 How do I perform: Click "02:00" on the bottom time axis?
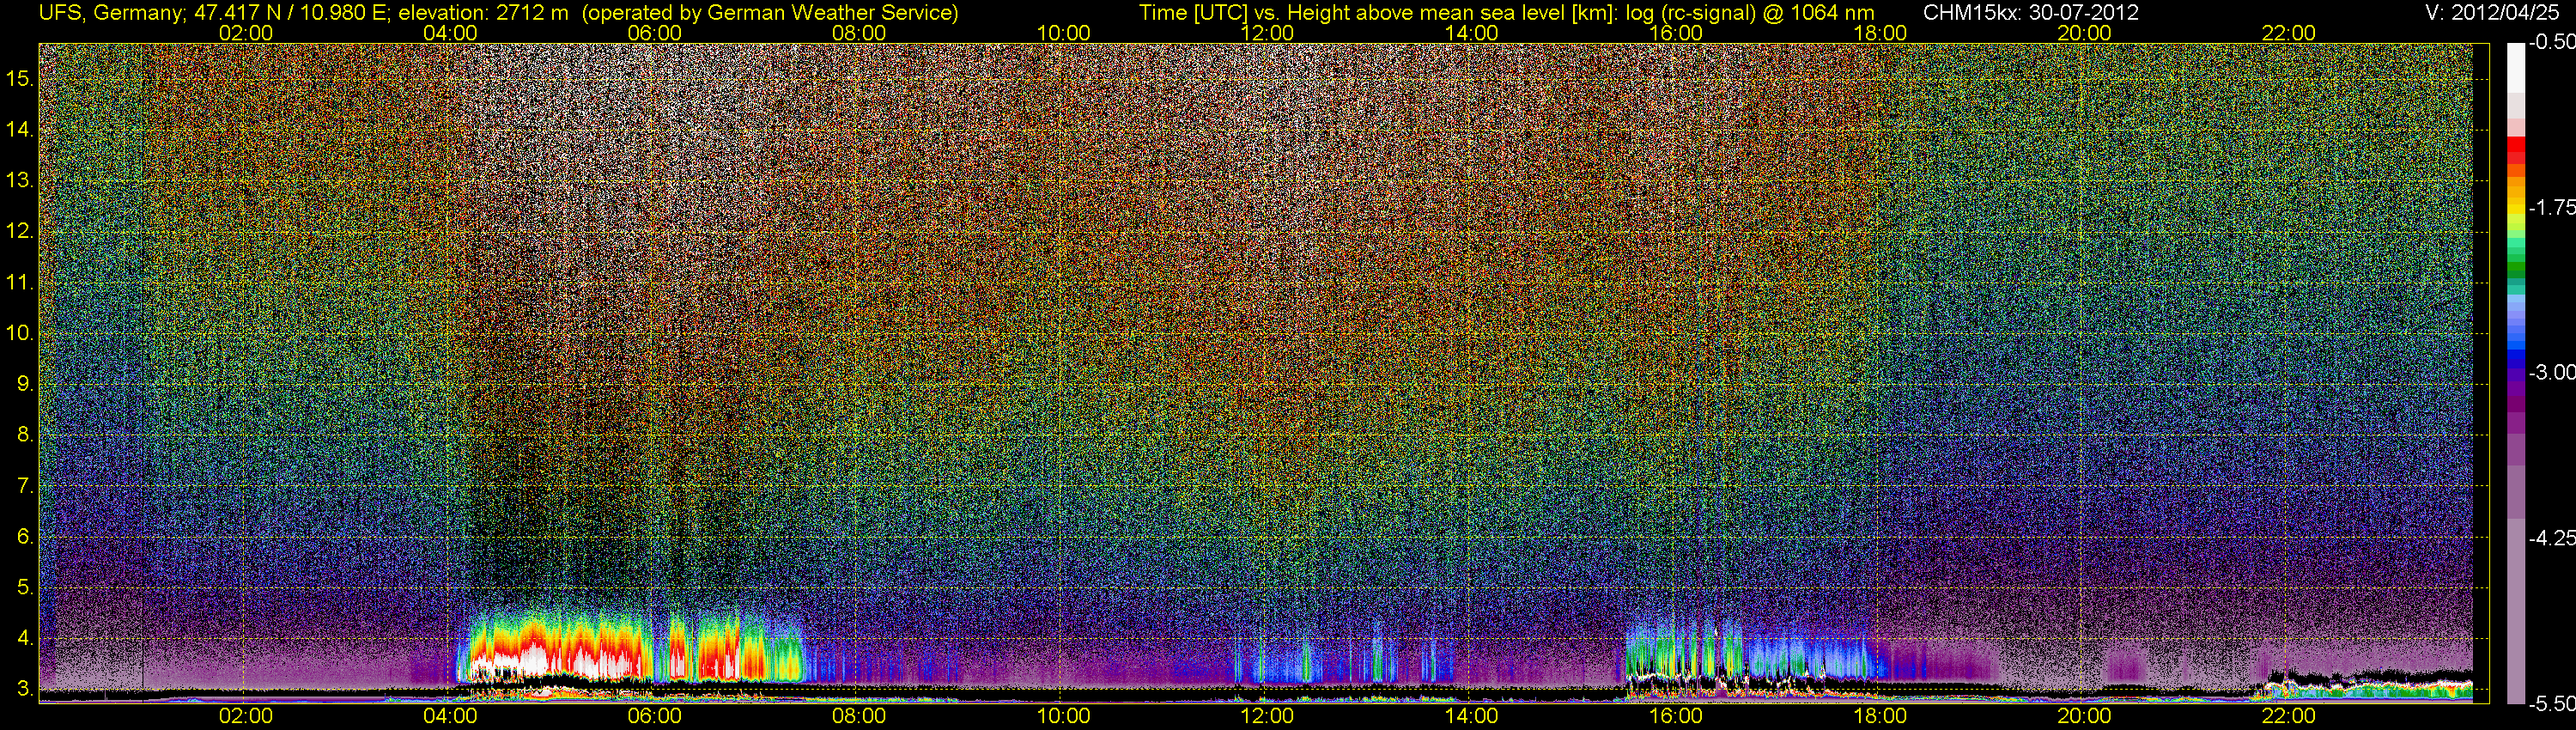point(246,716)
